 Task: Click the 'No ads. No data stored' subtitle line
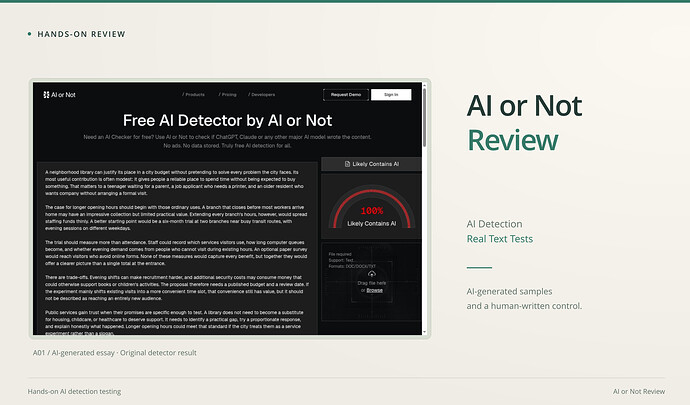[x=228, y=146]
